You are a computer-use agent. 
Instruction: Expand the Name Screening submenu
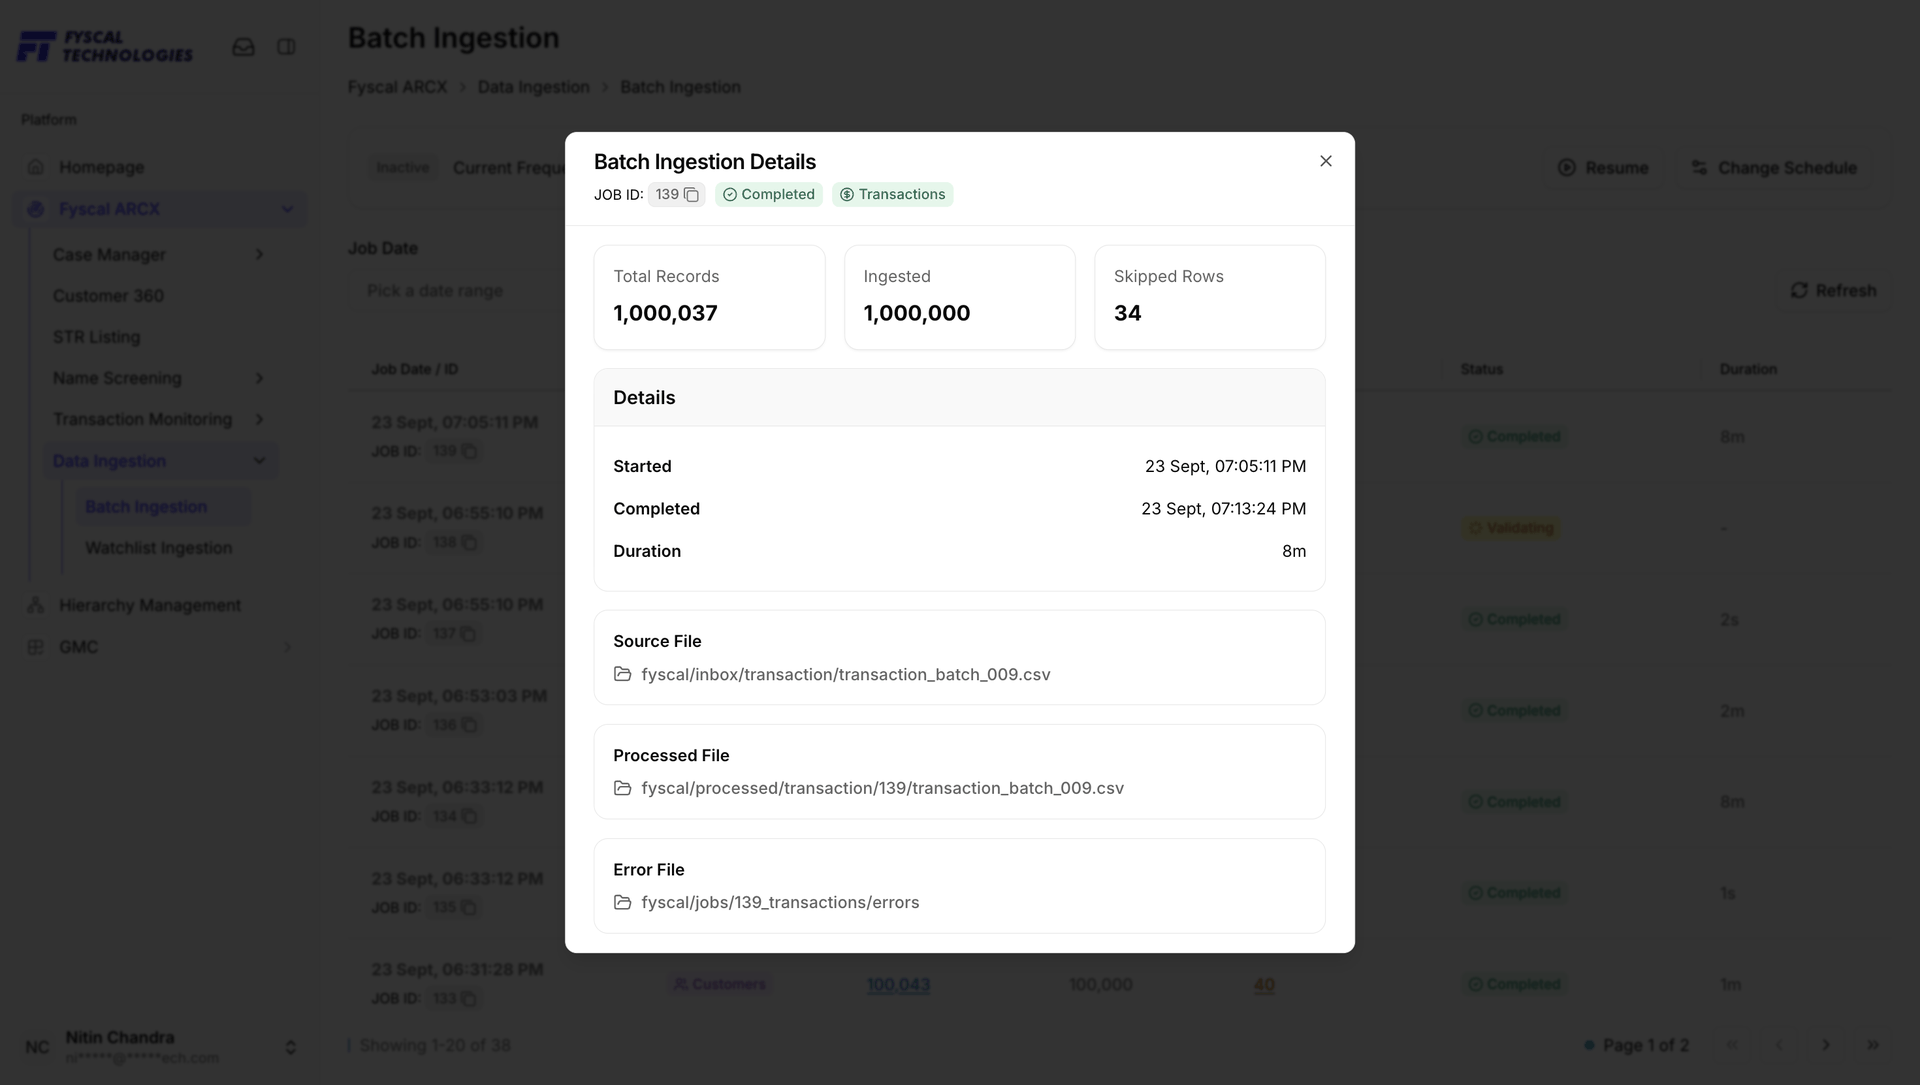coord(259,378)
